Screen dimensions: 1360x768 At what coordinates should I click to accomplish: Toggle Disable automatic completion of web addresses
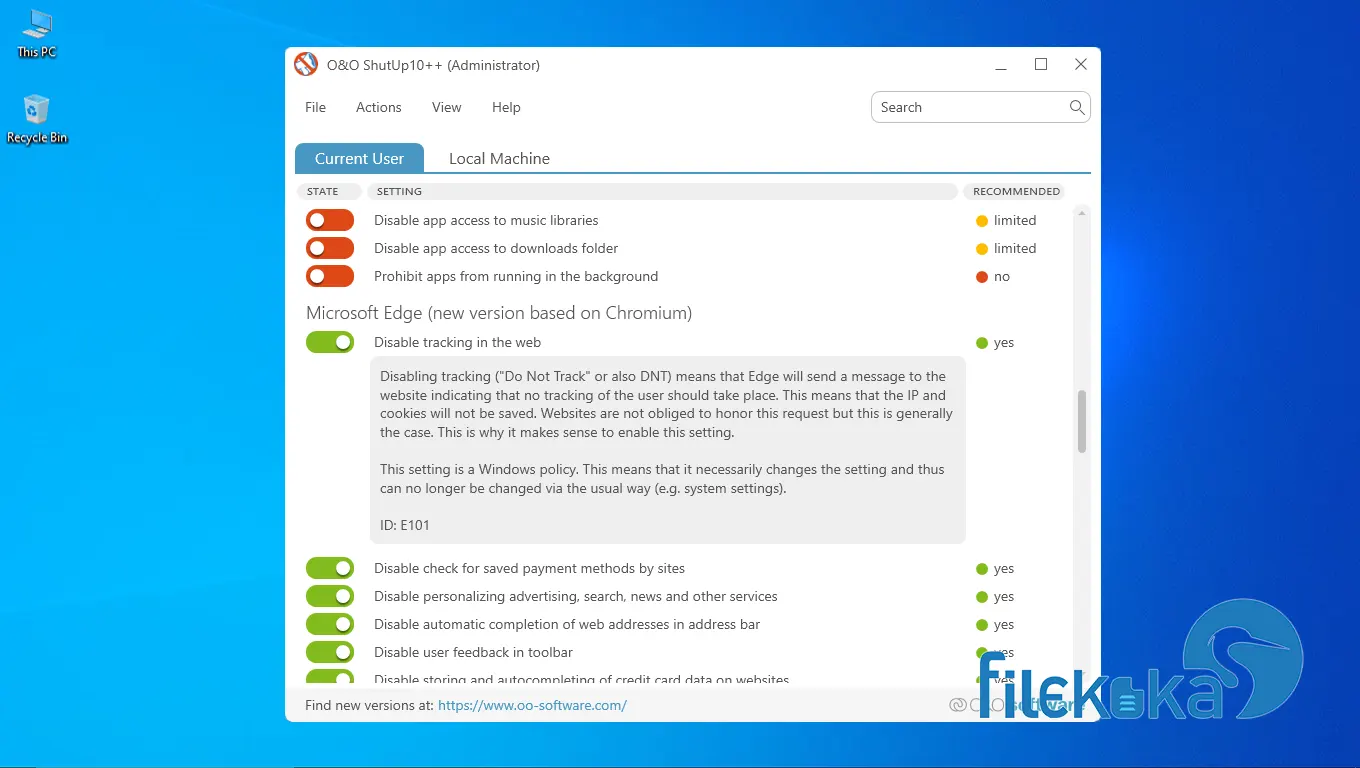pyautogui.click(x=330, y=624)
